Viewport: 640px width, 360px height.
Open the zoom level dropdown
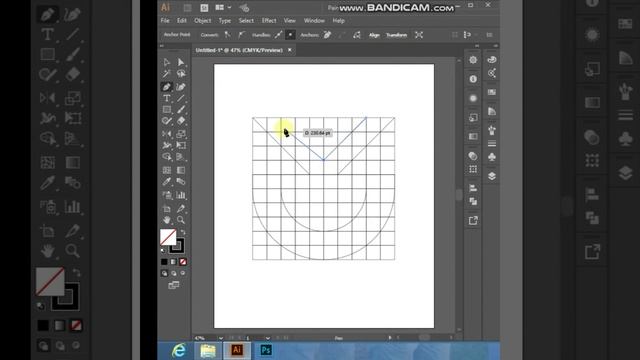tap(220, 338)
